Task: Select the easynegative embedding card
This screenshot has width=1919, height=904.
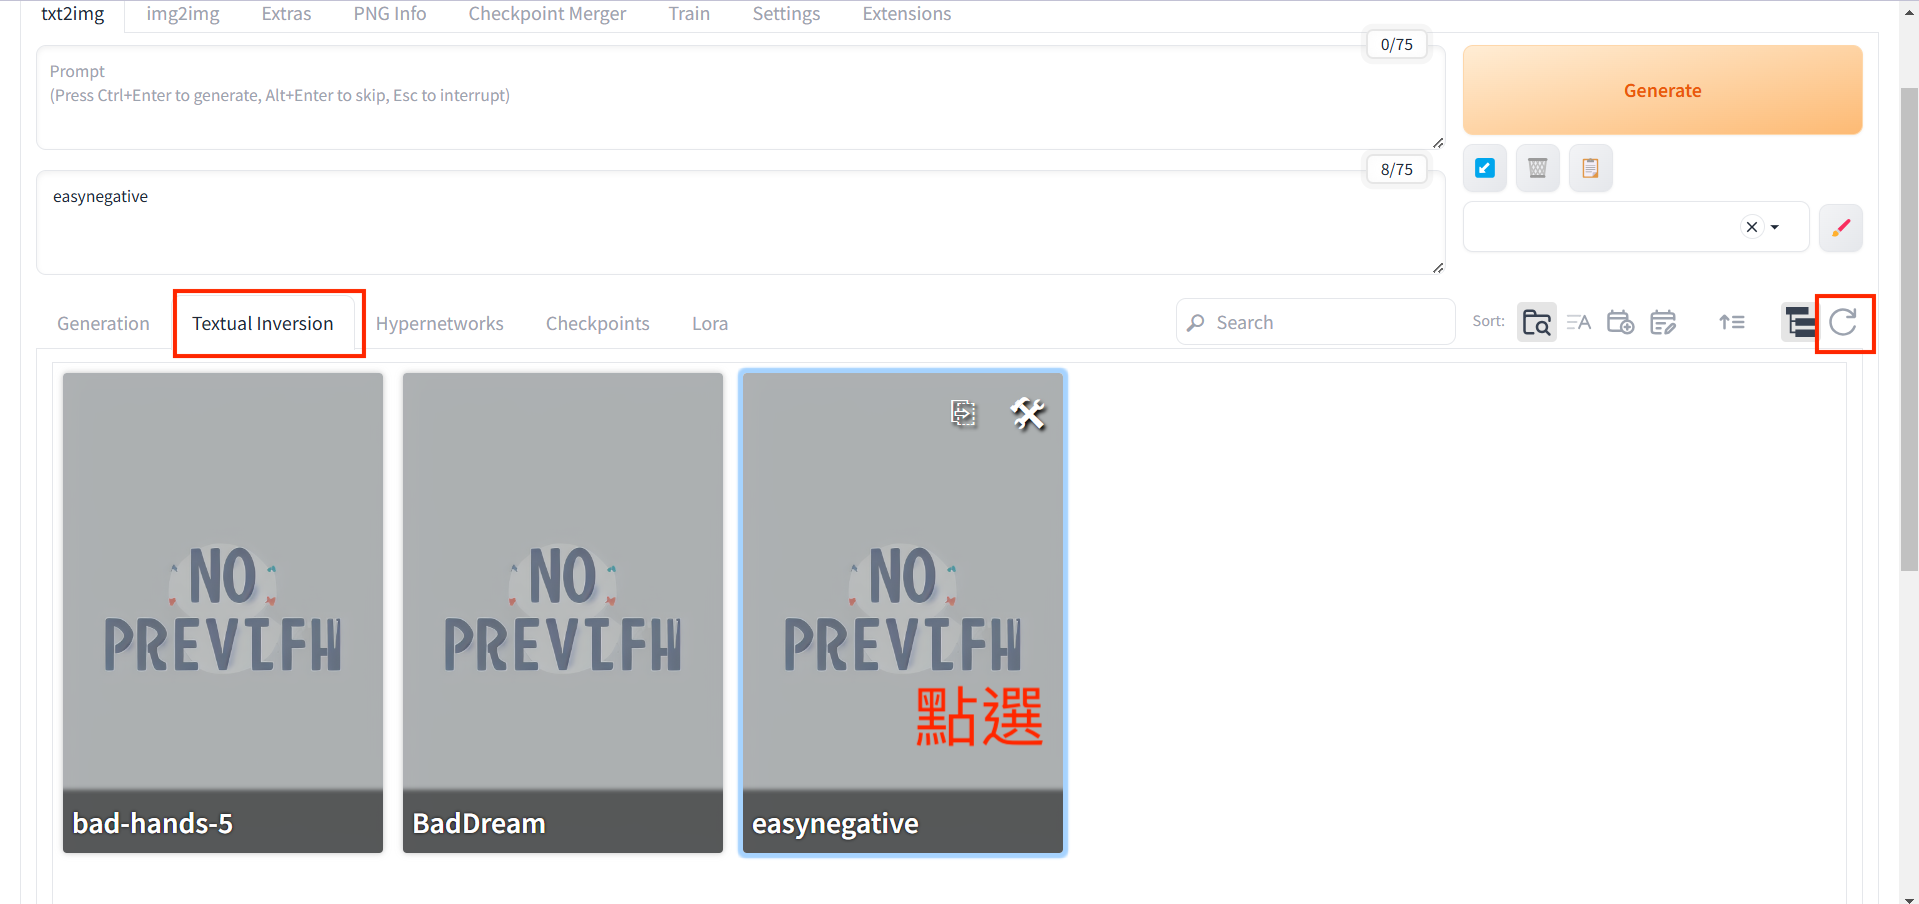Action: pyautogui.click(x=903, y=613)
